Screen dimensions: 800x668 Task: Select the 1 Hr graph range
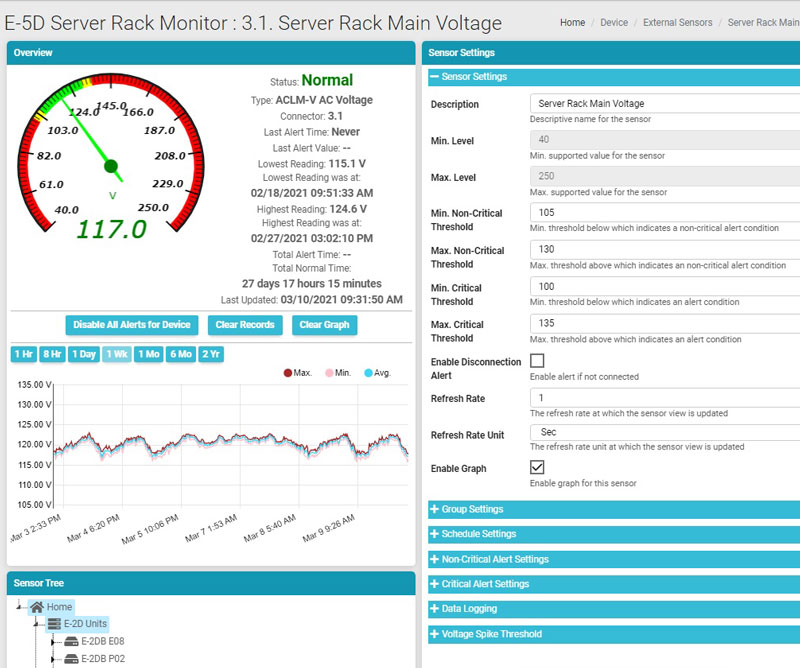23,354
